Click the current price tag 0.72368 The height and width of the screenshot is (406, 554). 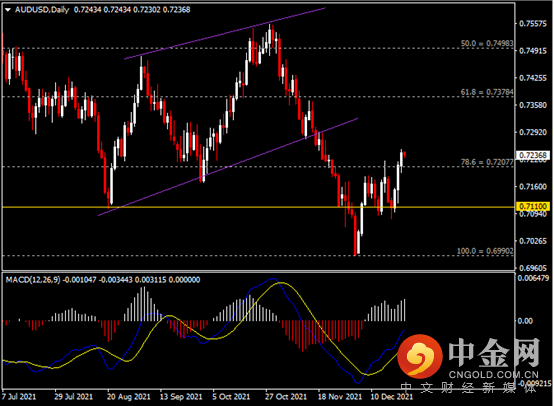tap(533, 155)
